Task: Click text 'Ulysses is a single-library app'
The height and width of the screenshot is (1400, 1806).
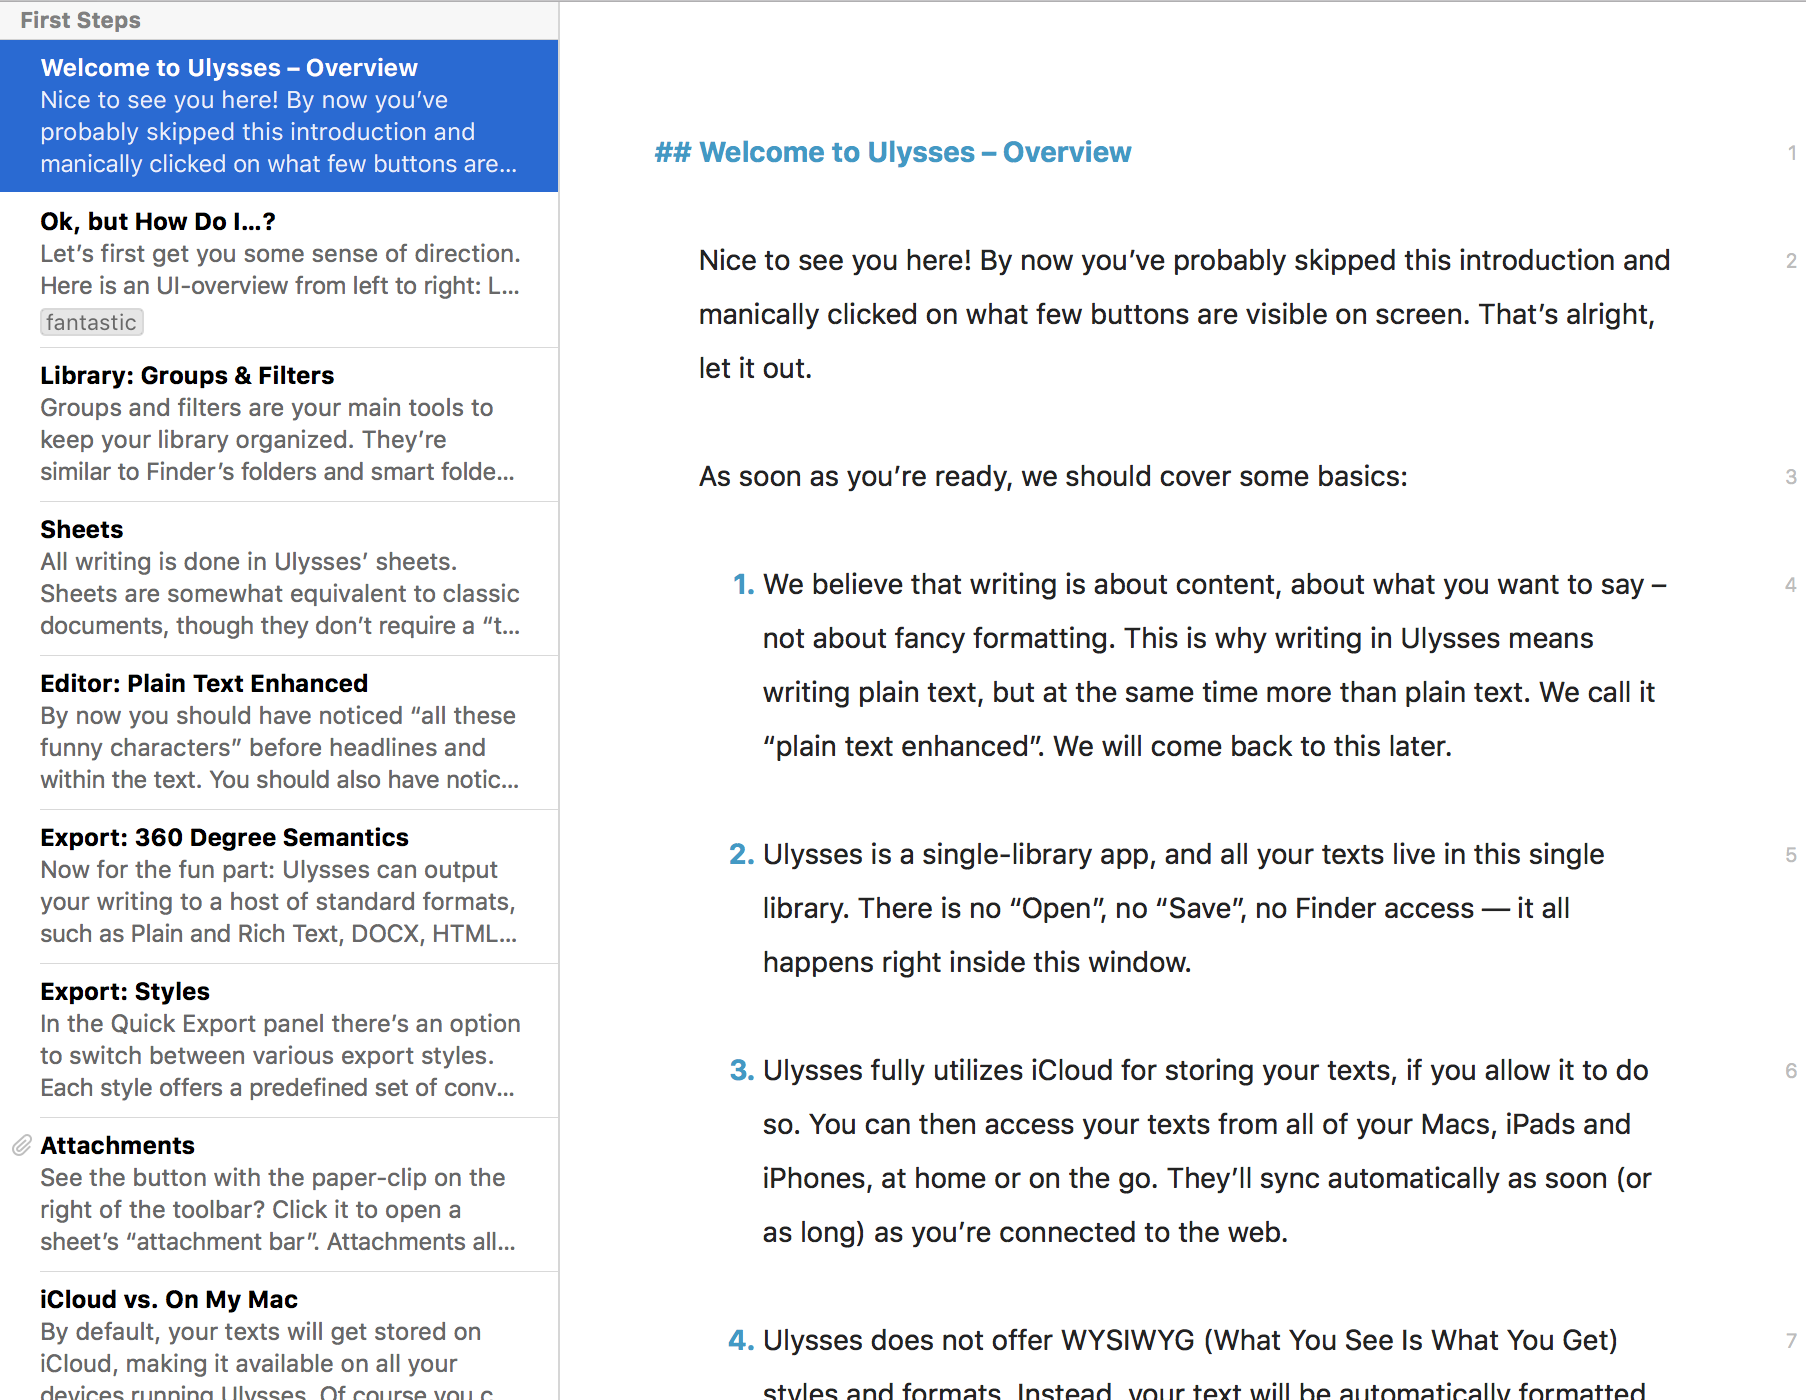Action: pos(959,854)
